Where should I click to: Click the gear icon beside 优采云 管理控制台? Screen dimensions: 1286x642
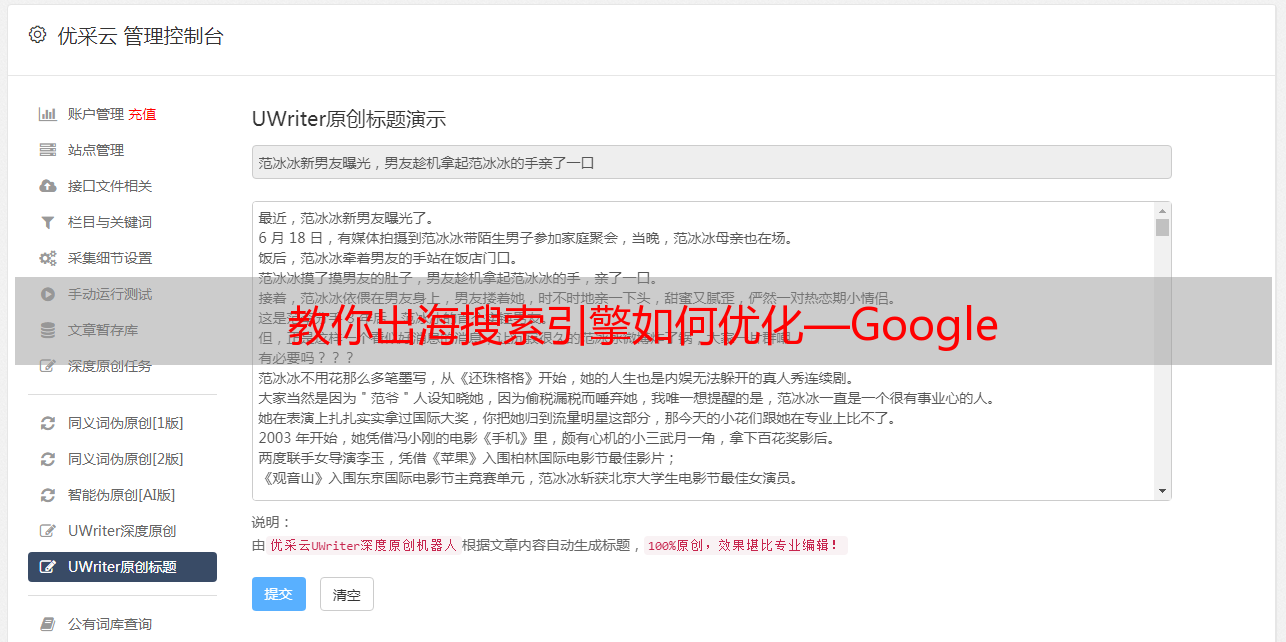click(x=37, y=35)
